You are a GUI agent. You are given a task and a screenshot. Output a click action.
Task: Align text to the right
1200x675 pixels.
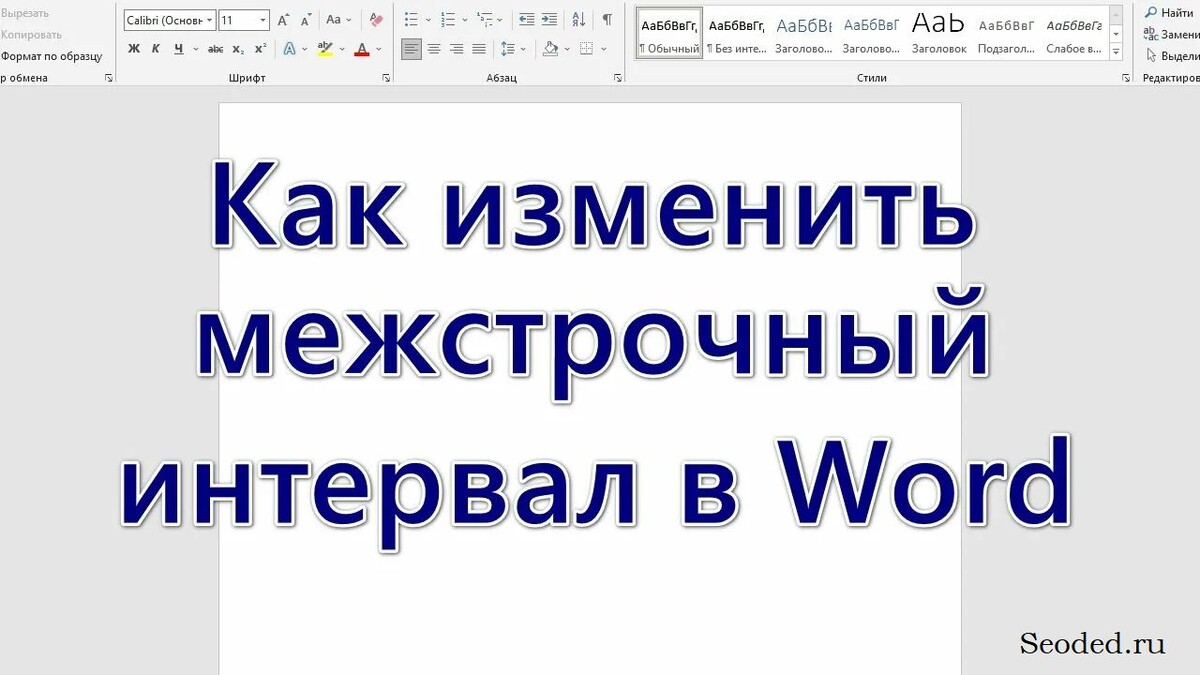[456, 49]
